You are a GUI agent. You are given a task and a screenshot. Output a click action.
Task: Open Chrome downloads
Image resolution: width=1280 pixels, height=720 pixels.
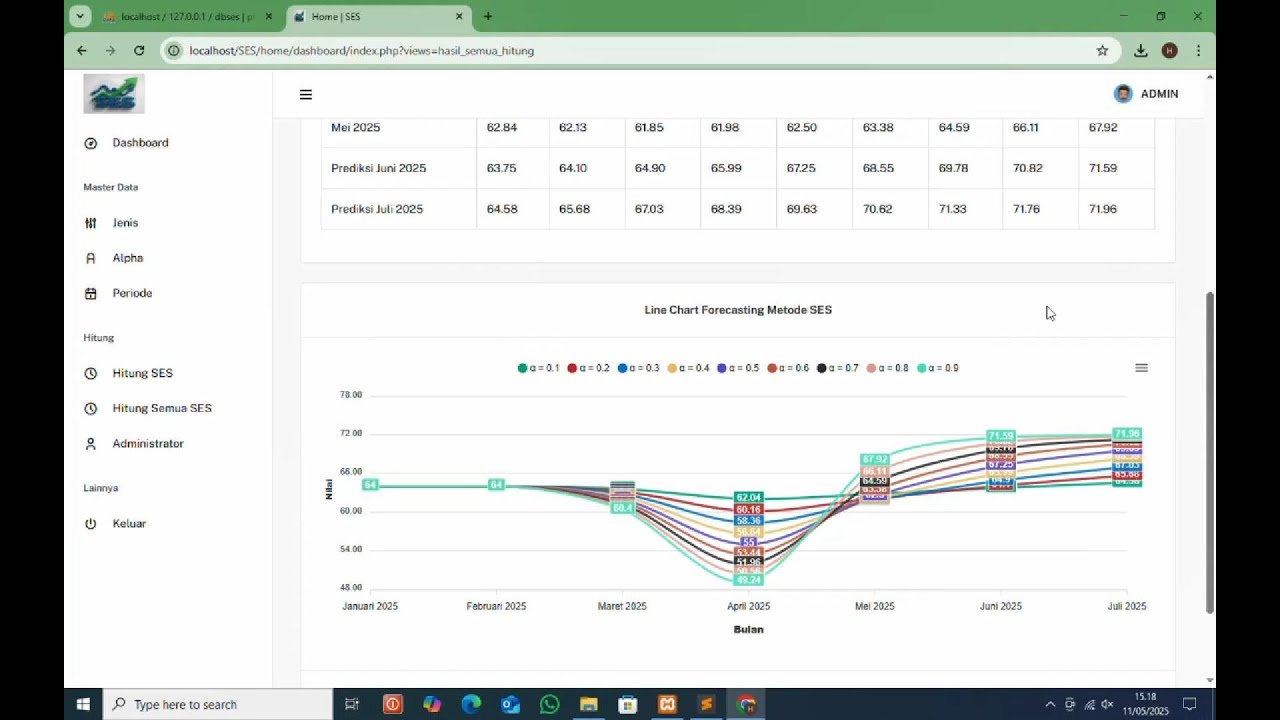pos(1141,50)
